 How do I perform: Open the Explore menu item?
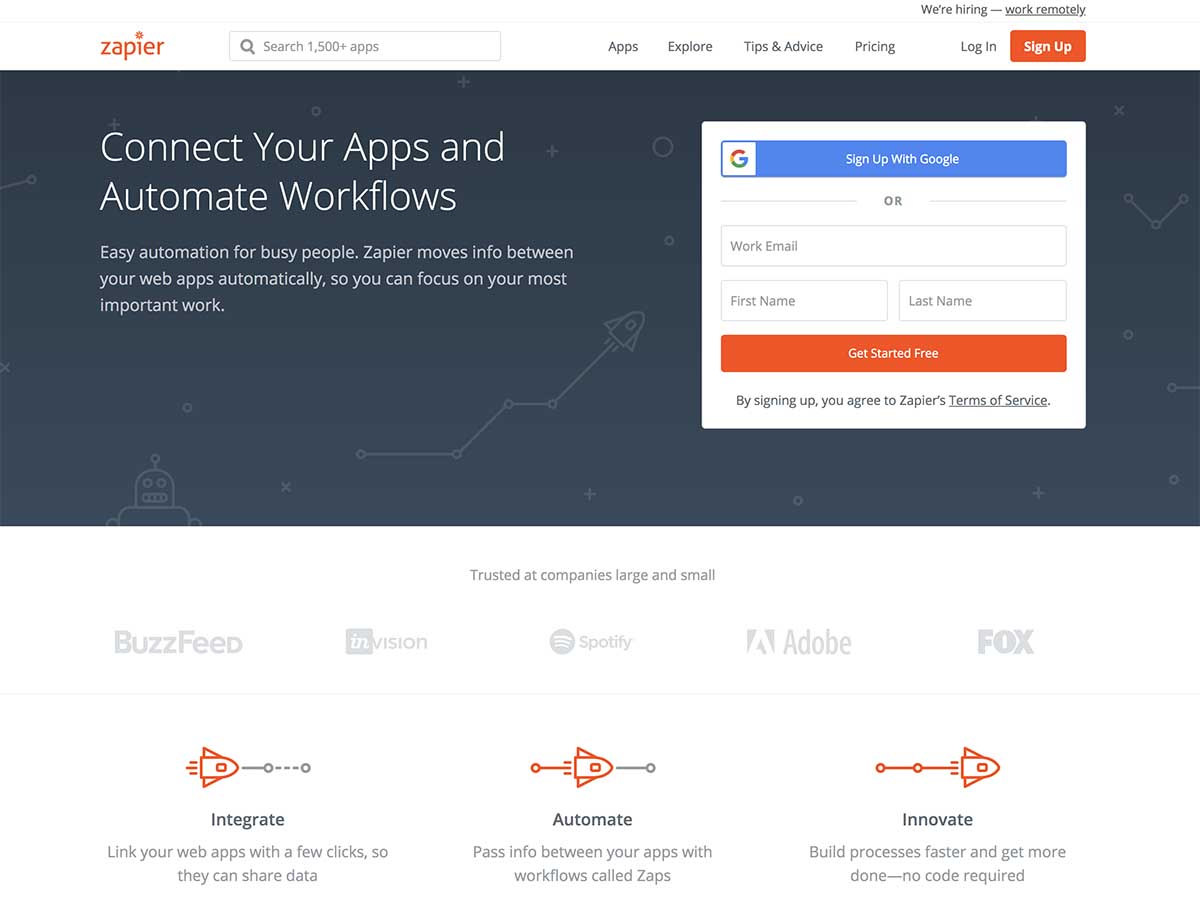(689, 46)
